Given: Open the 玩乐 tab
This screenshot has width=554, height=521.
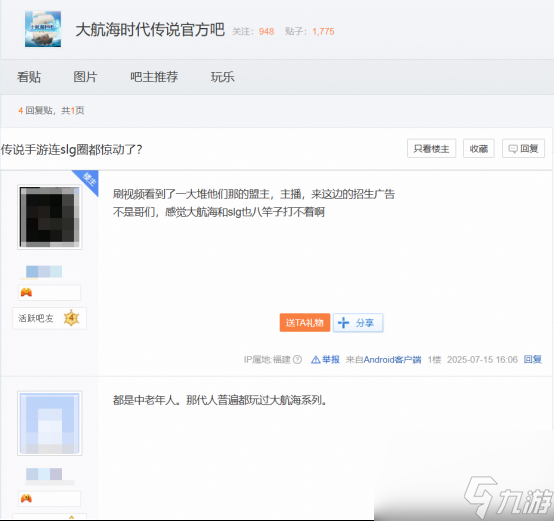Looking at the screenshot, I should [x=223, y=77].
